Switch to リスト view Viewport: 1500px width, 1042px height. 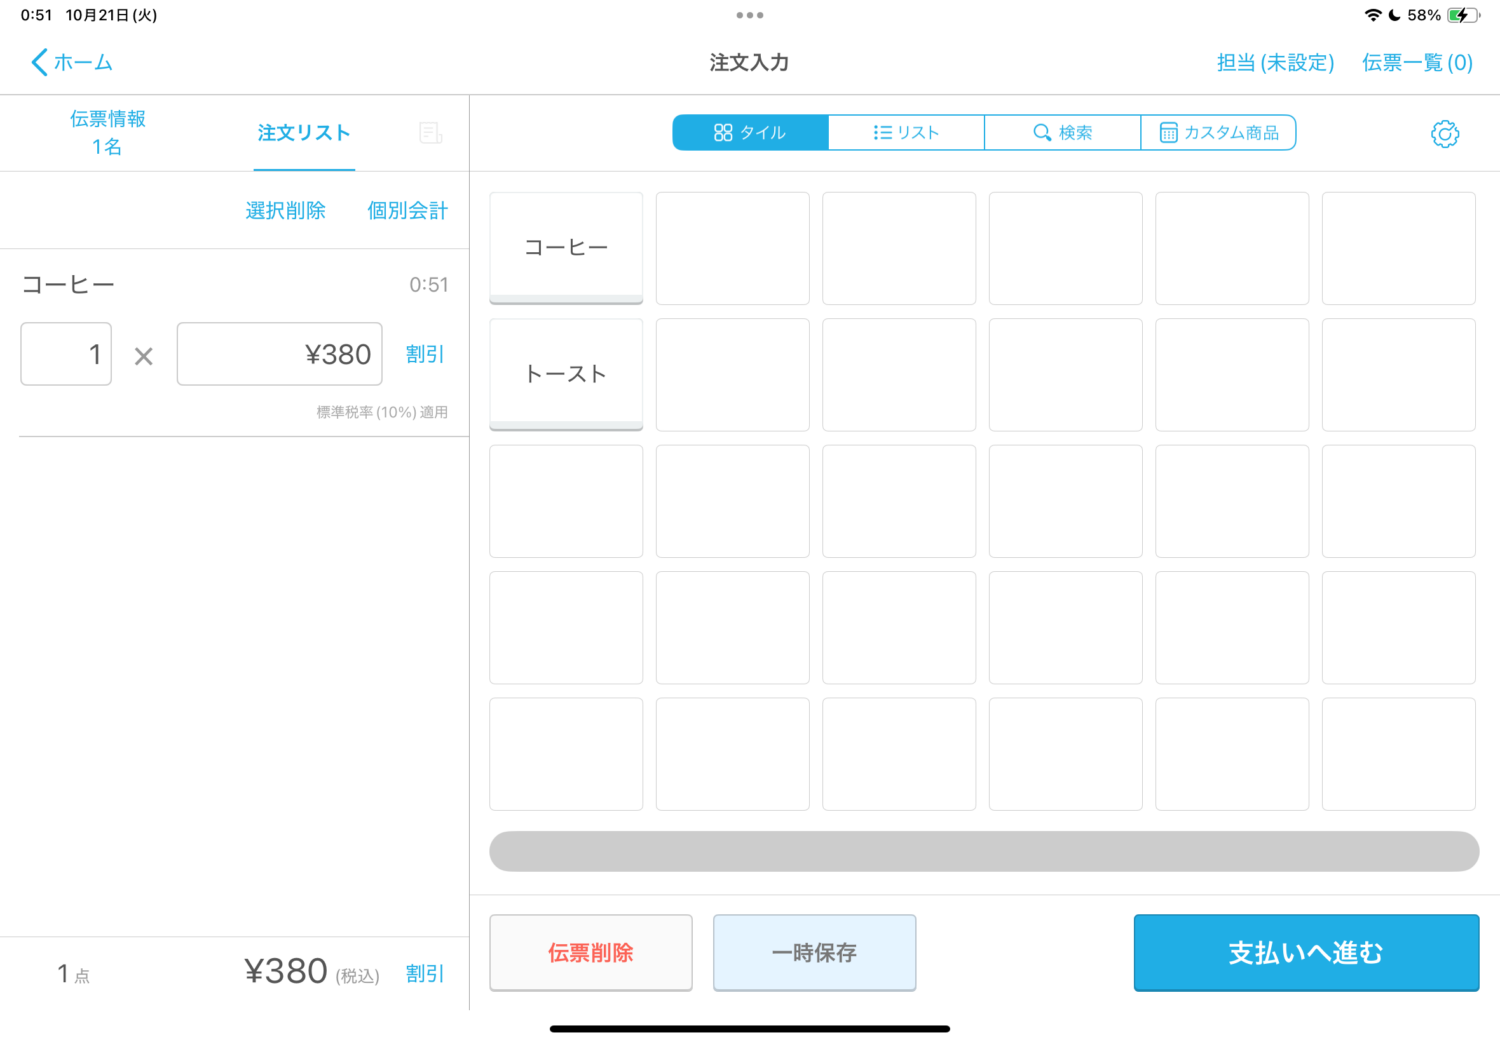pos(906,133)
